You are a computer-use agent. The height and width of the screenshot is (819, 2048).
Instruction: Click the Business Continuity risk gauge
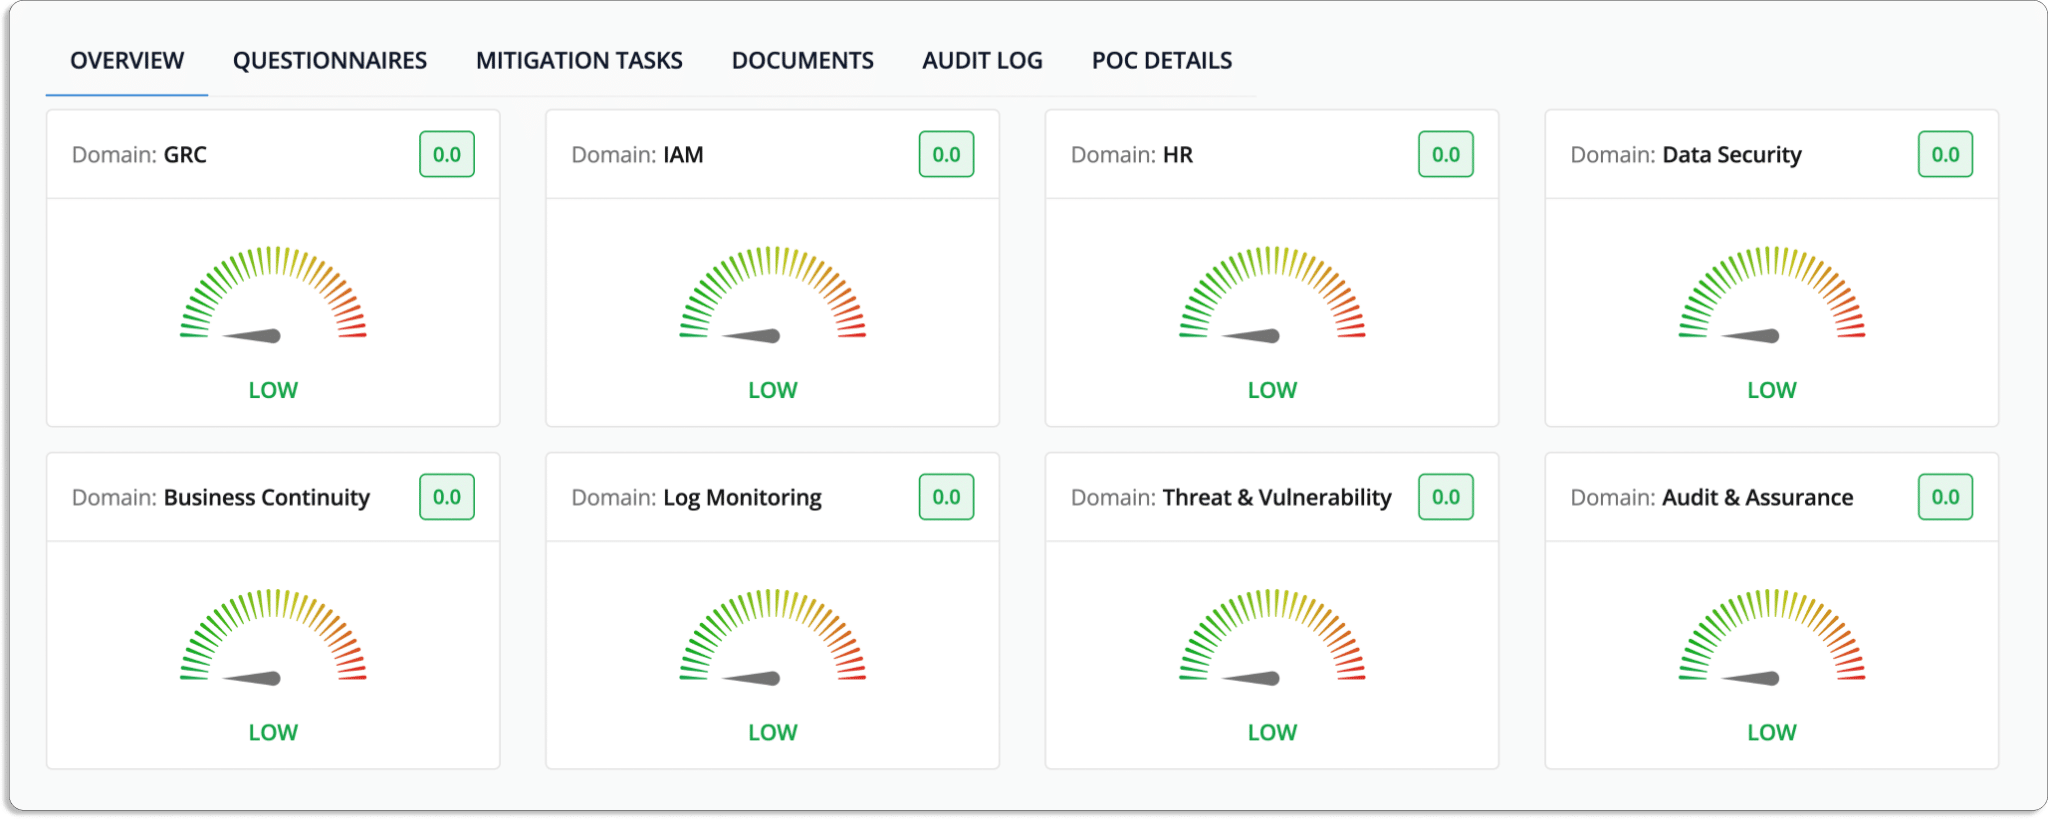pos(273,635)
